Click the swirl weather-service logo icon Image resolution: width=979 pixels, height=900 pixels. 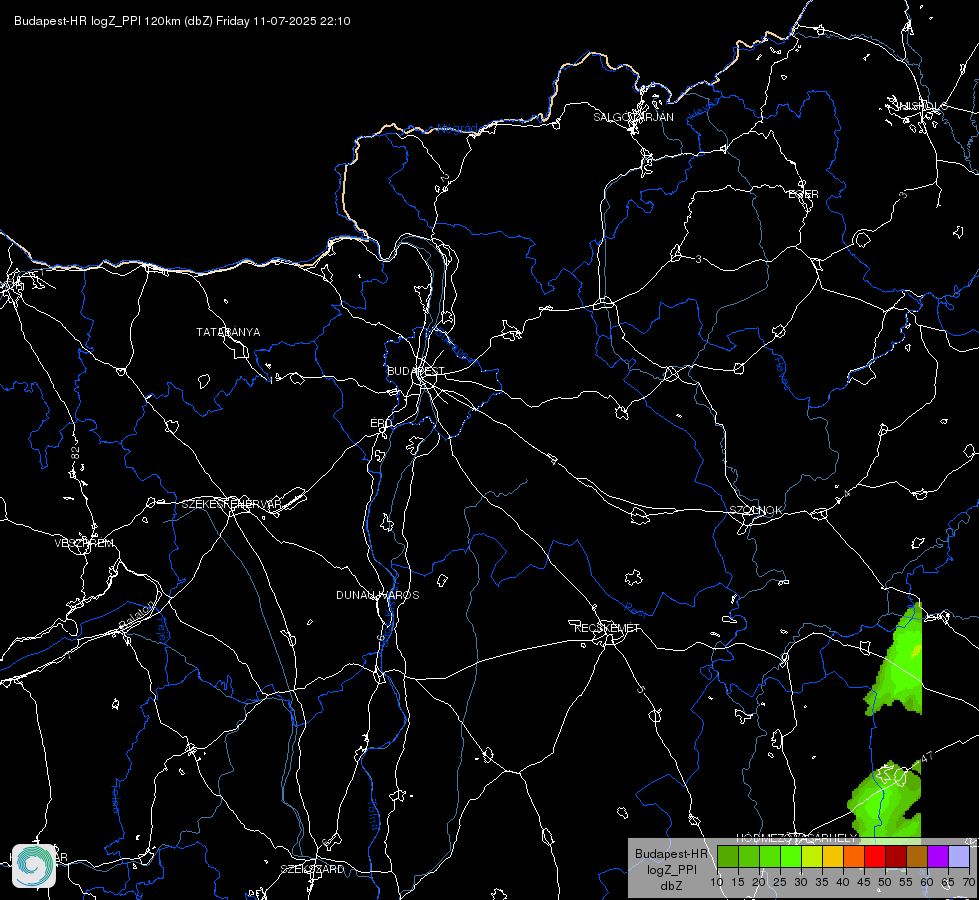[x=34, y=865]
